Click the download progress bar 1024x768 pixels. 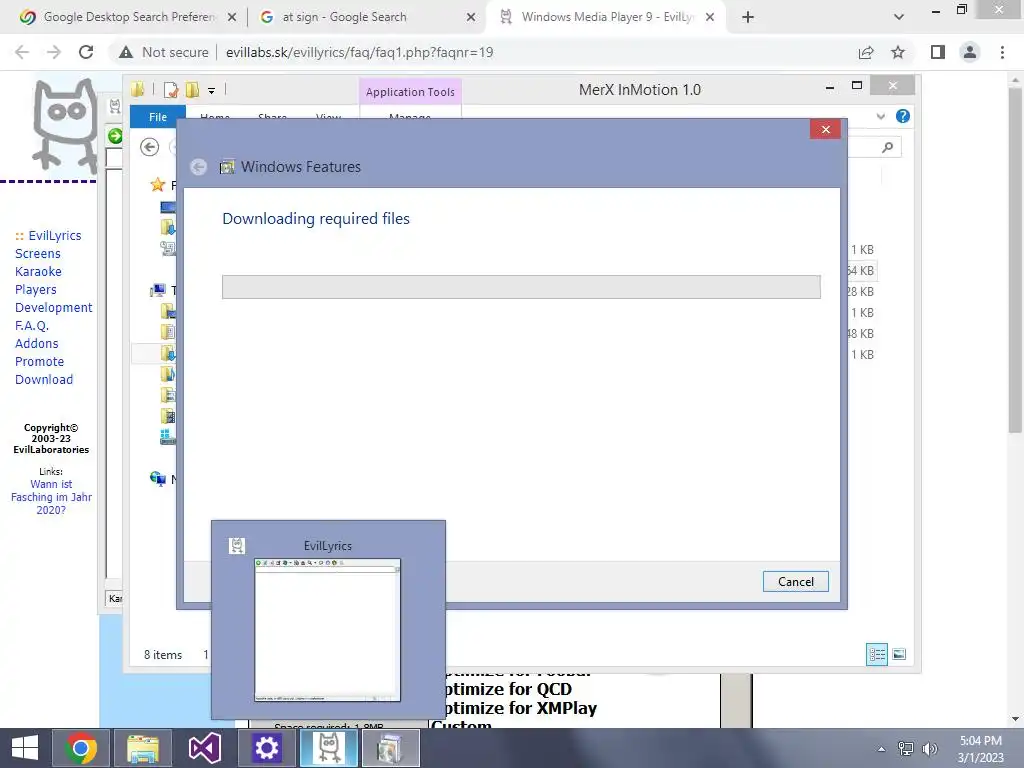(521, 287)
